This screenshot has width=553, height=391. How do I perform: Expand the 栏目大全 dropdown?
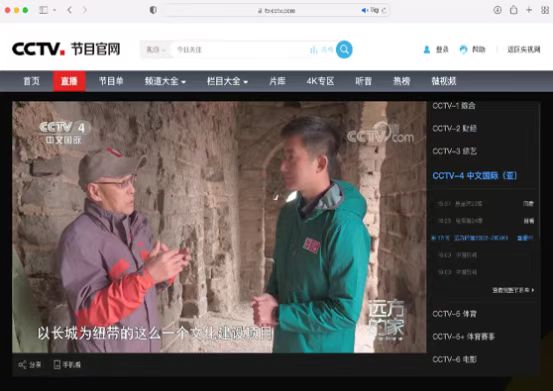point(227,81)
